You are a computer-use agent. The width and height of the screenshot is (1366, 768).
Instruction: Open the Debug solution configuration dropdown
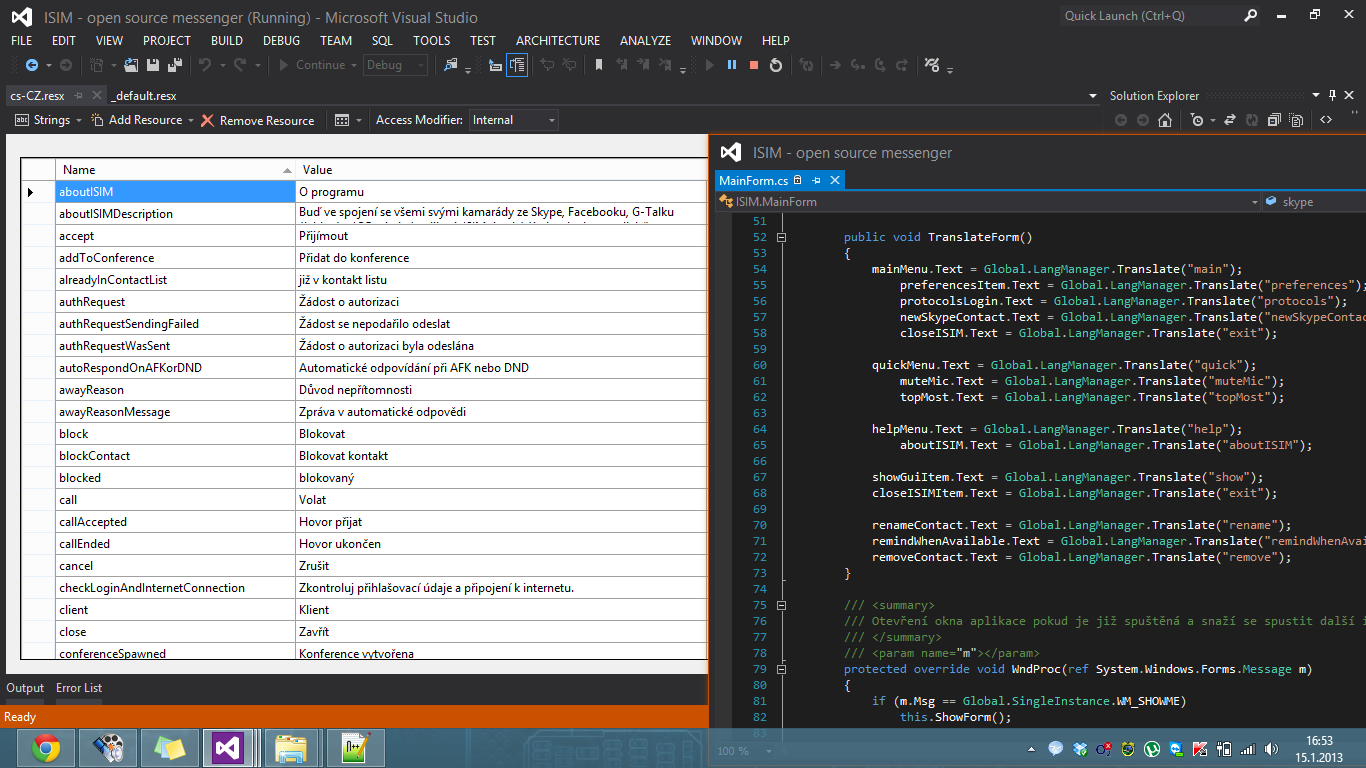(395, 65)
